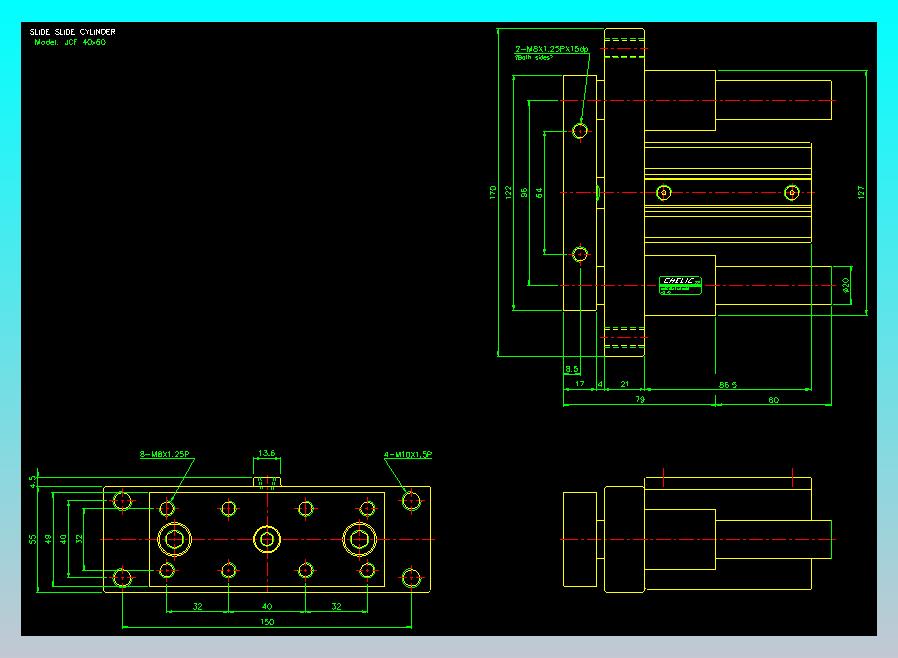The width and height of the screenshot is (898, 658).
Task: Click the 13.6 port width dimension
Action: 266,453
